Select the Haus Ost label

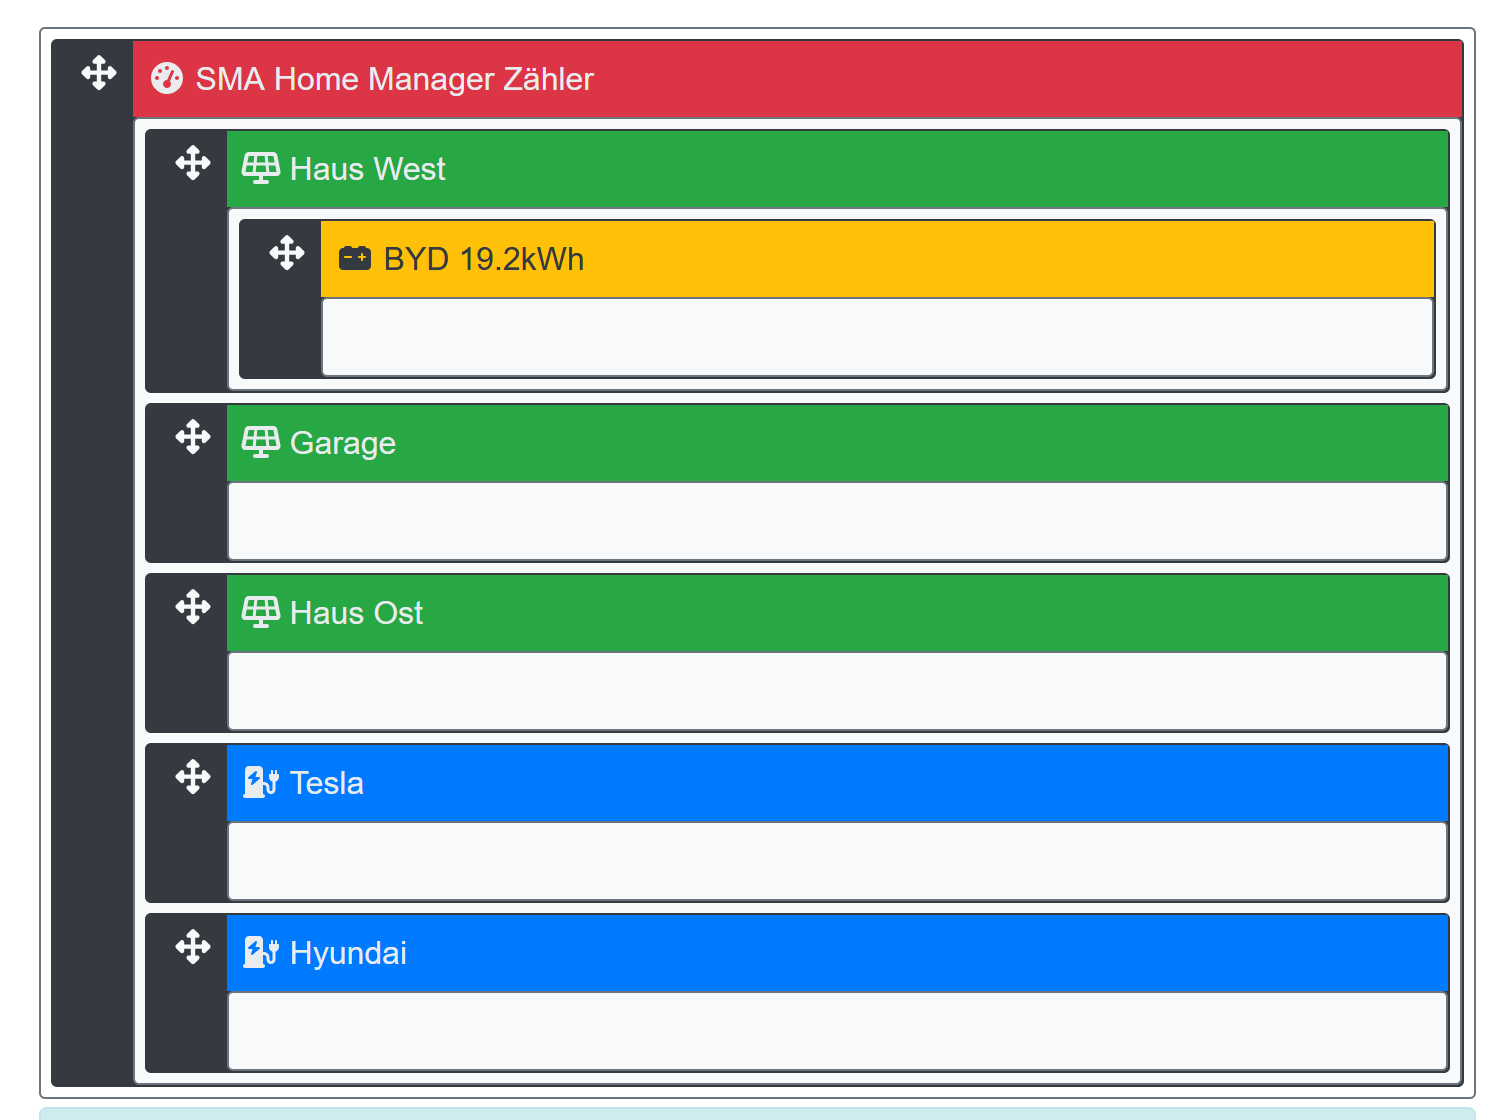(x=356, y=613)
